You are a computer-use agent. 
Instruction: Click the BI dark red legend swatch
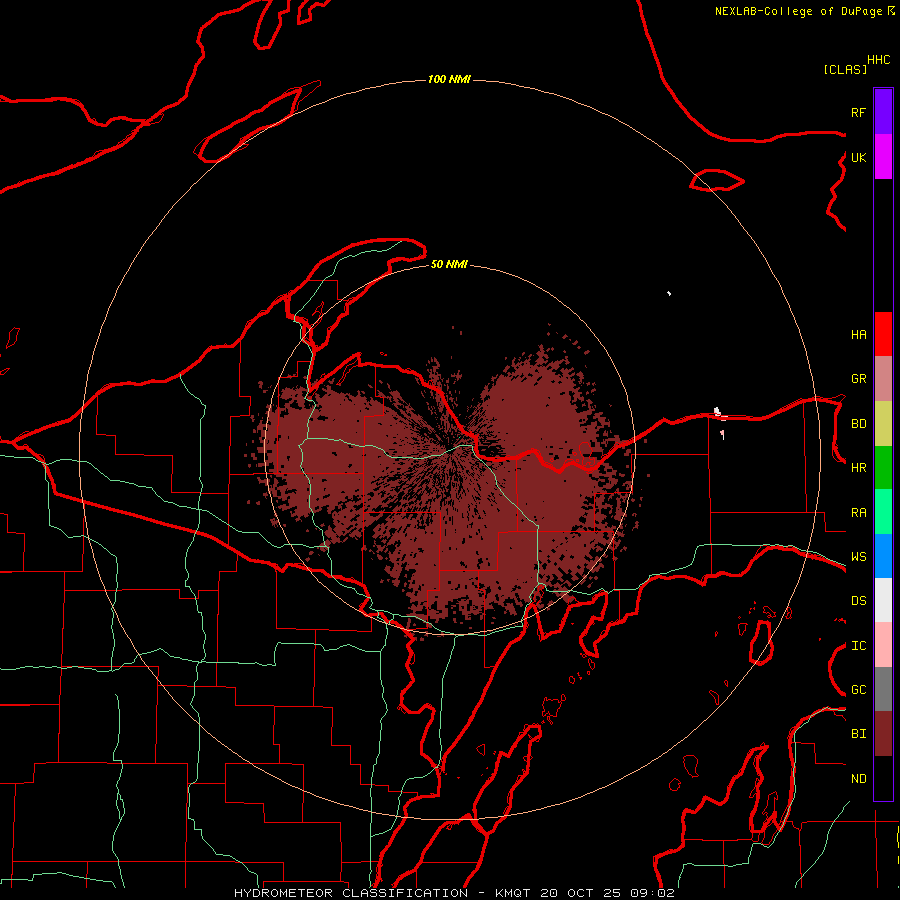883,734
